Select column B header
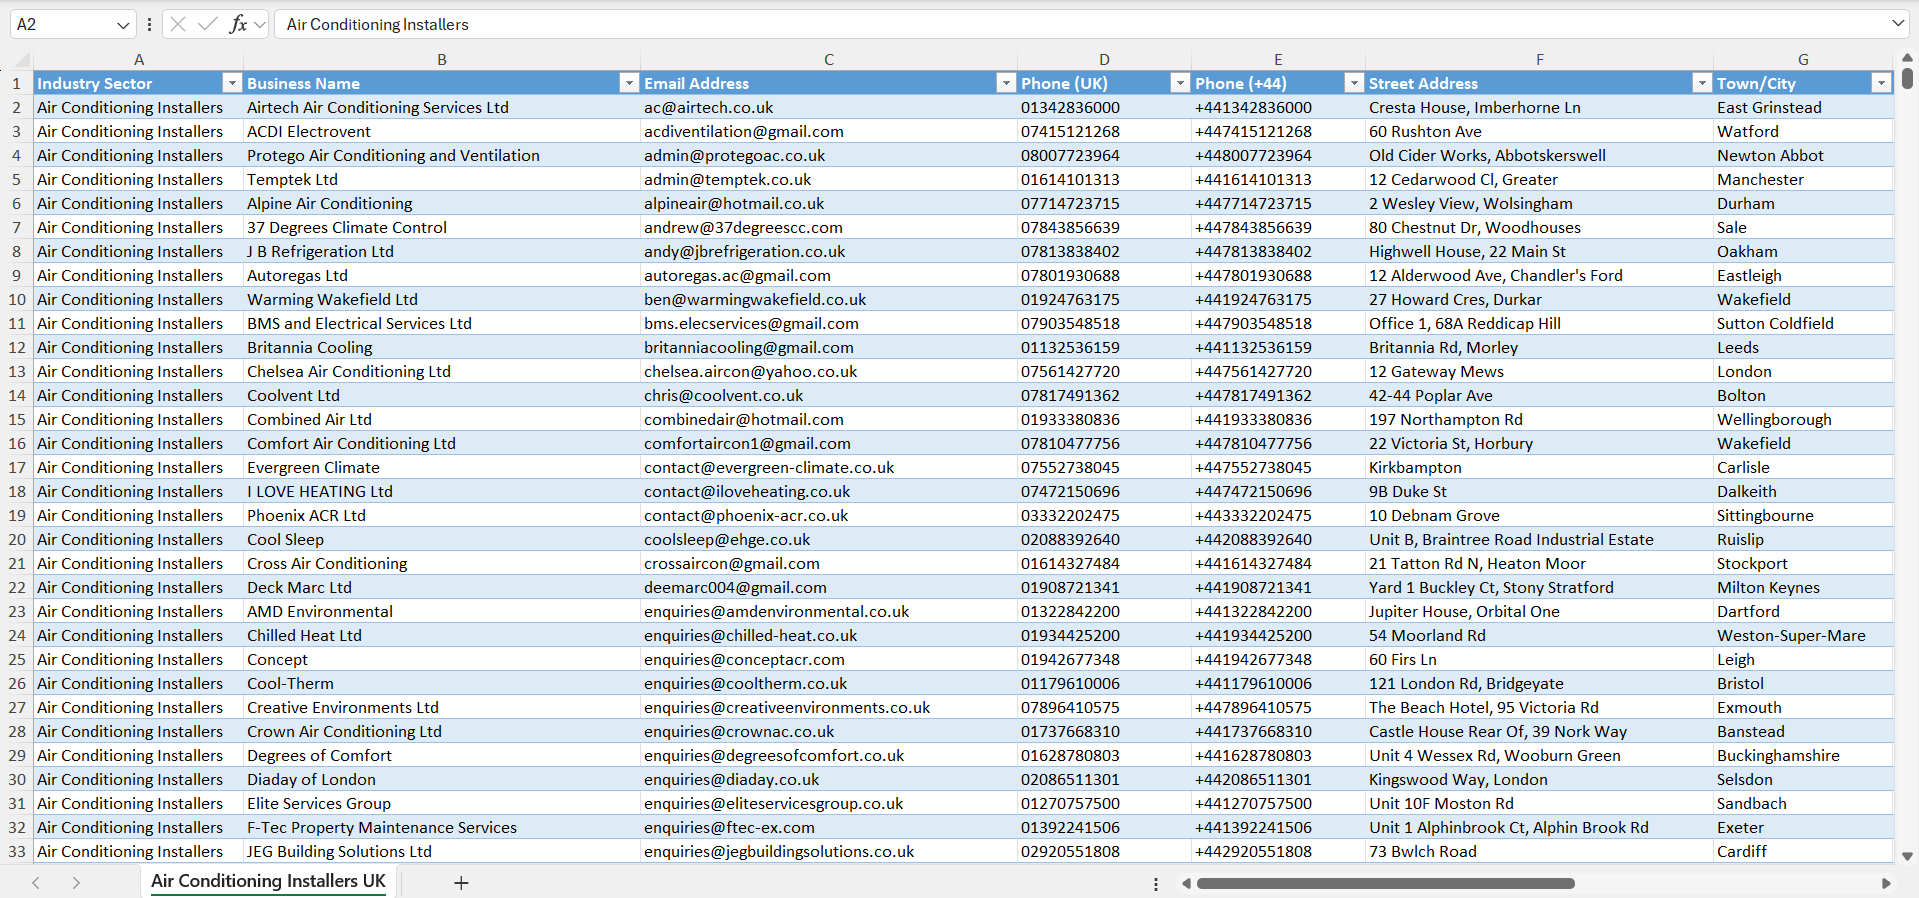 442,60
